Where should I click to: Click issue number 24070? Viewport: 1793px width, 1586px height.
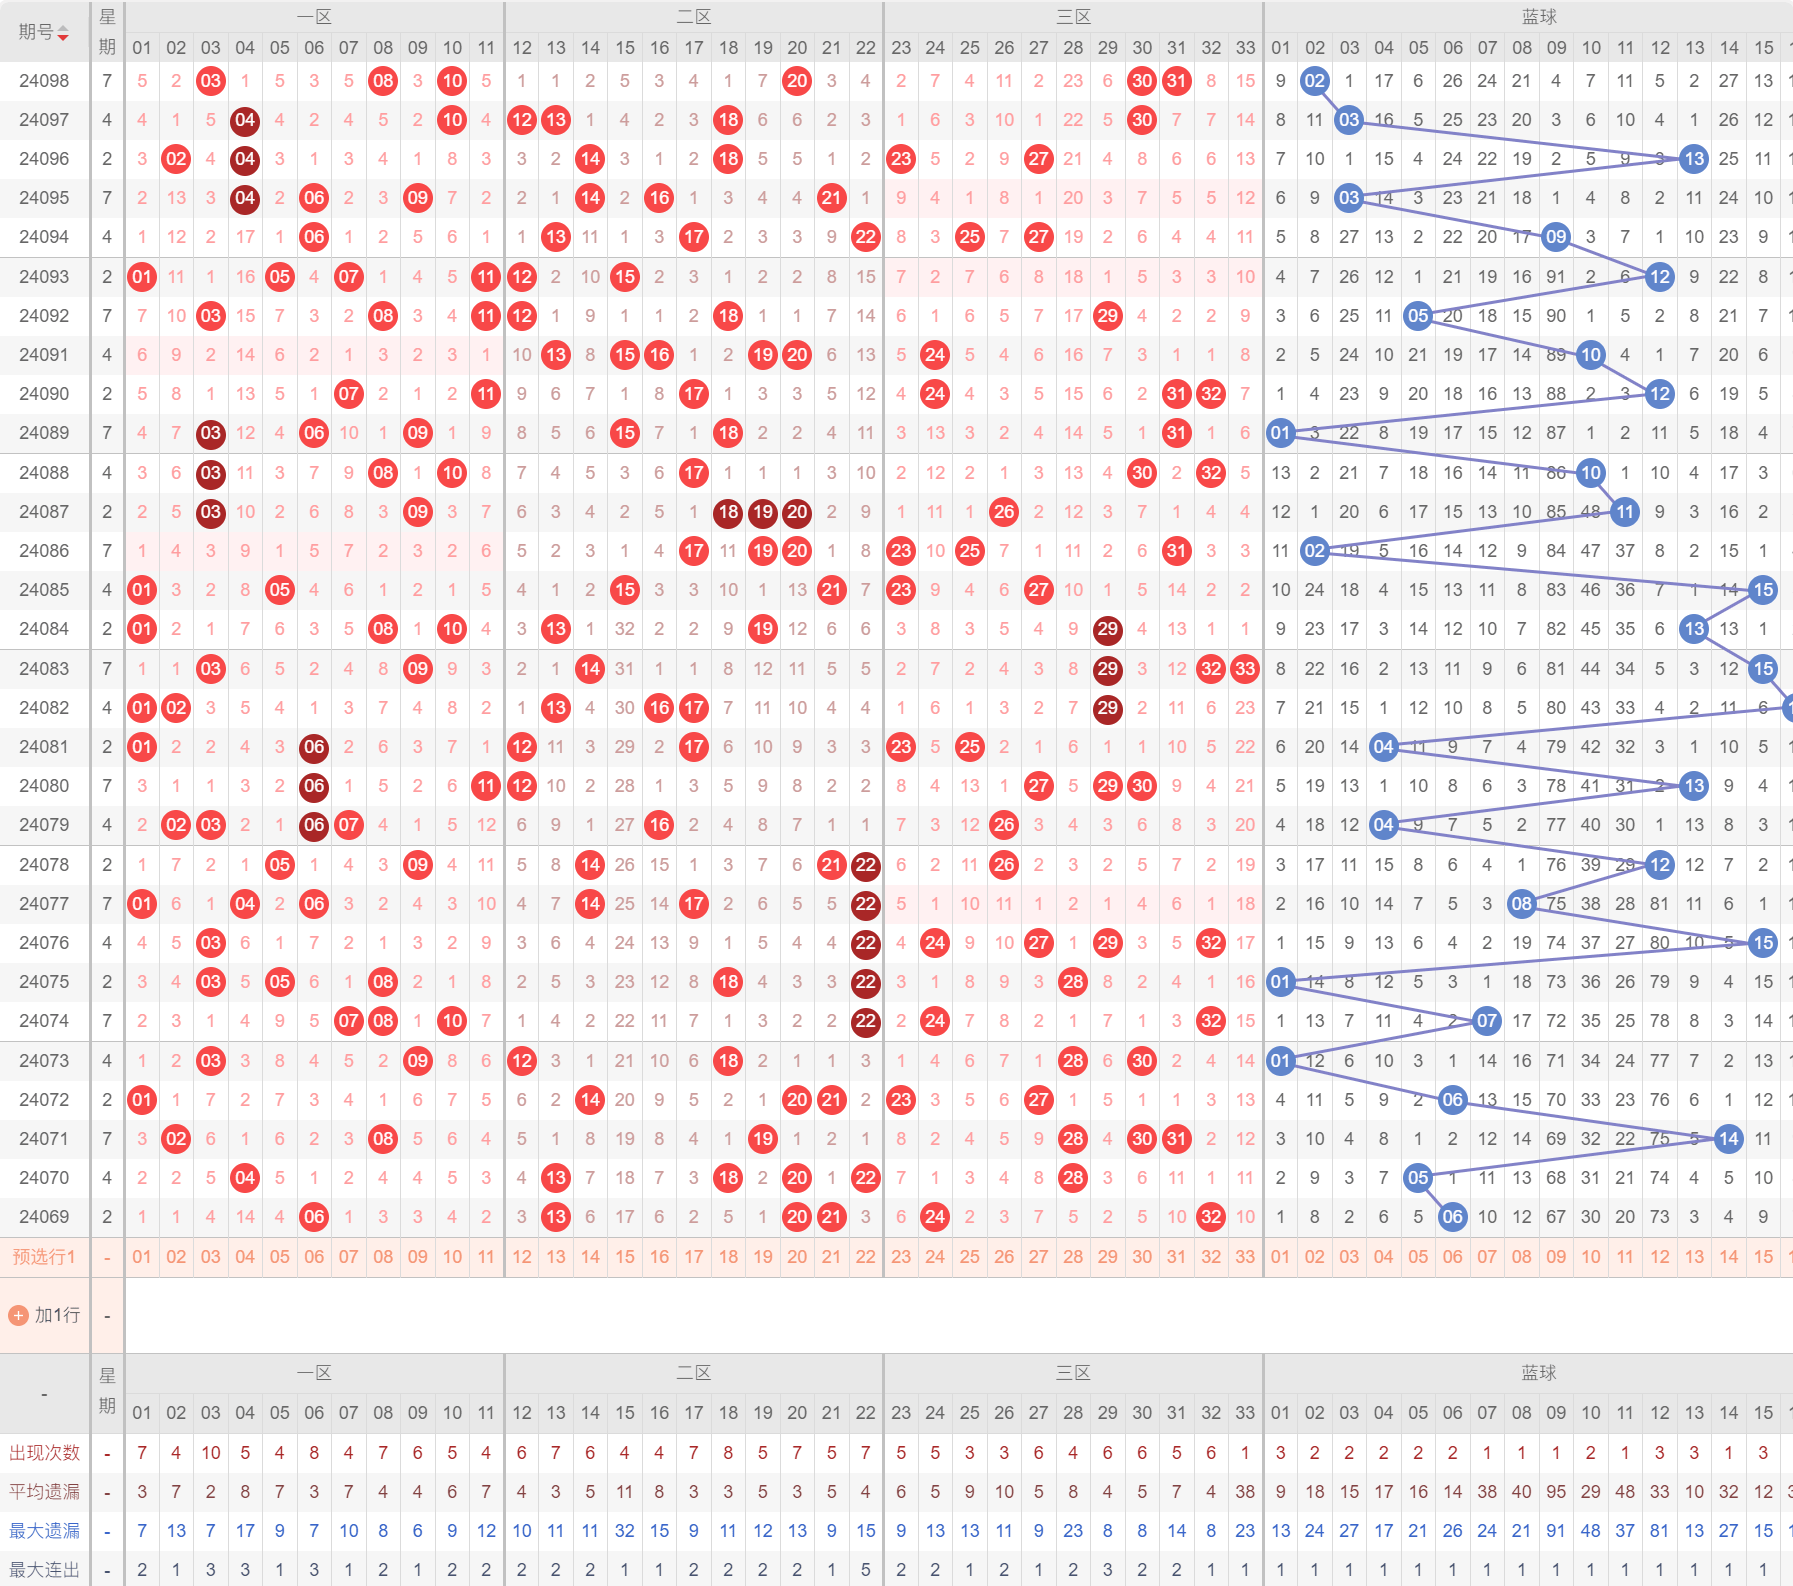click(44, 1178)
